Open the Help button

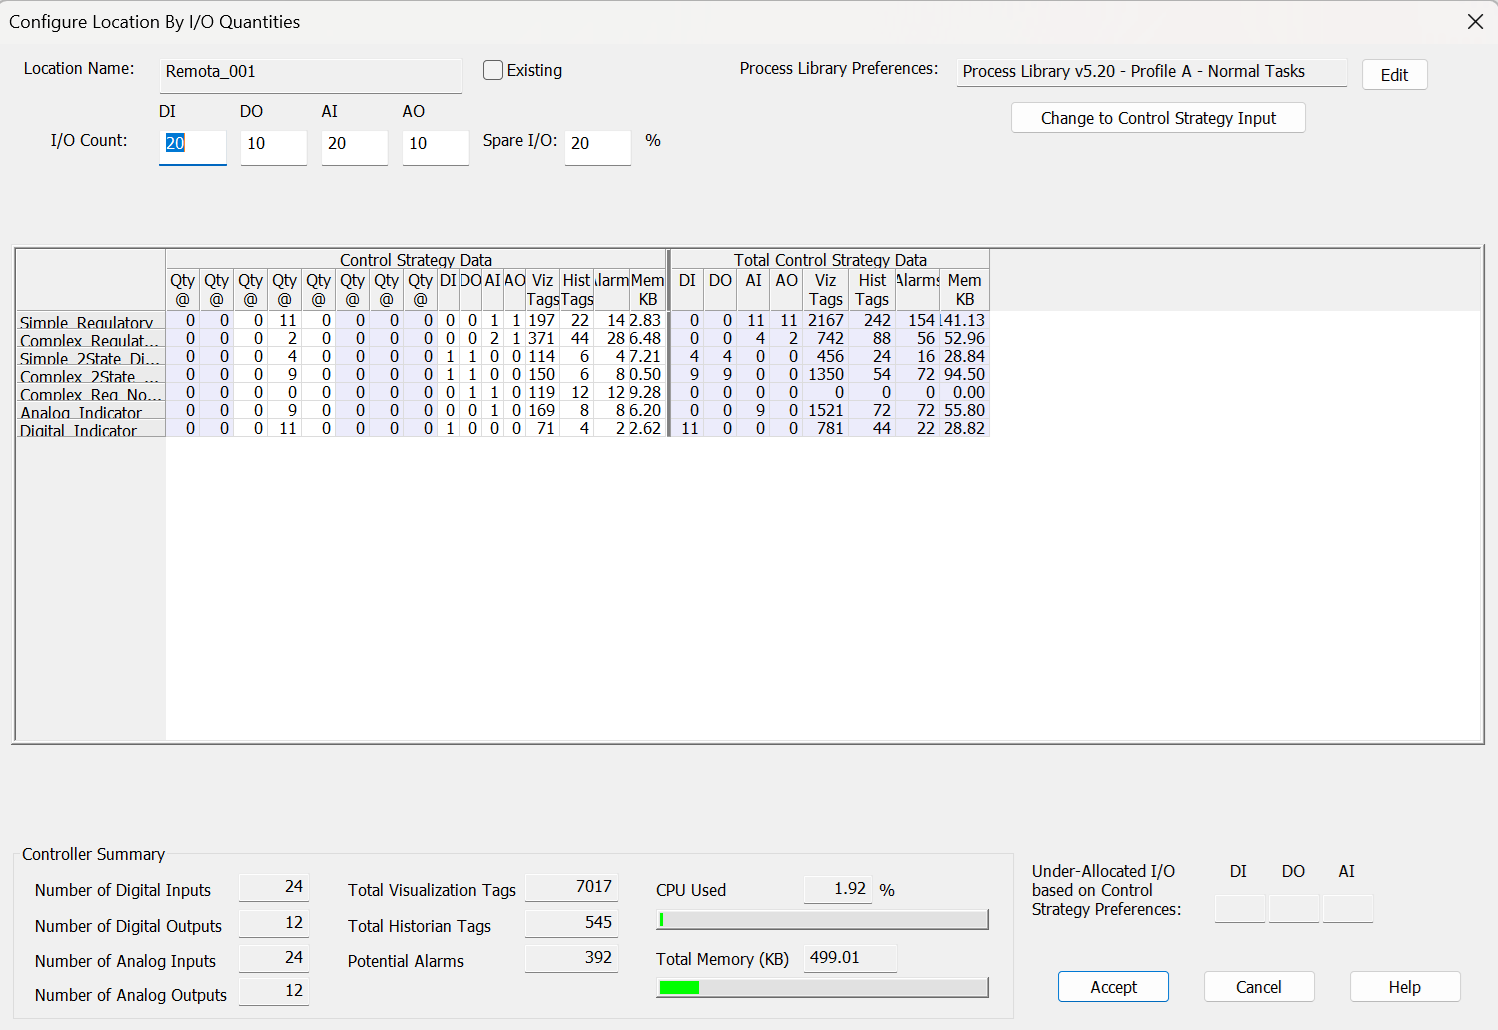(1405, 987)
